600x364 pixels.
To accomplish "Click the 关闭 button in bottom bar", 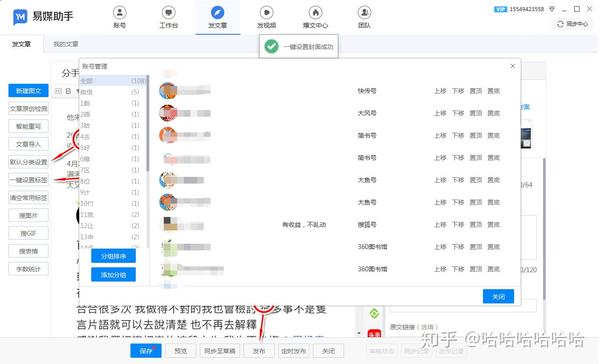I will (328, 351).
